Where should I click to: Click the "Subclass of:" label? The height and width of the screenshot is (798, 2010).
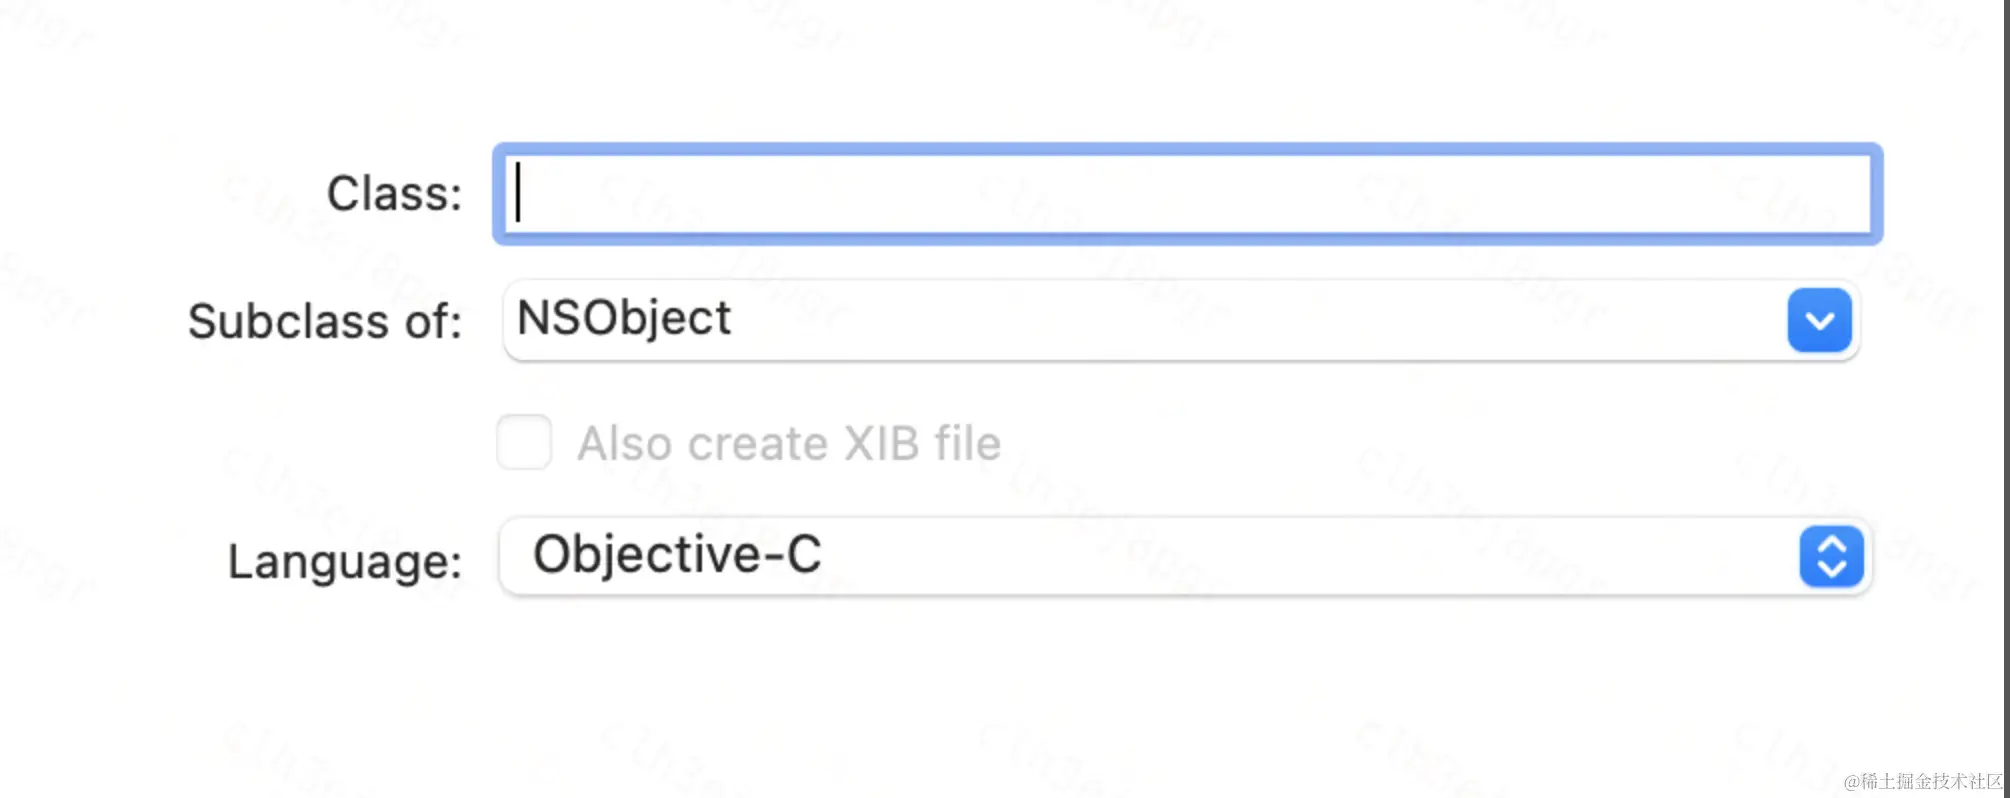325,322
